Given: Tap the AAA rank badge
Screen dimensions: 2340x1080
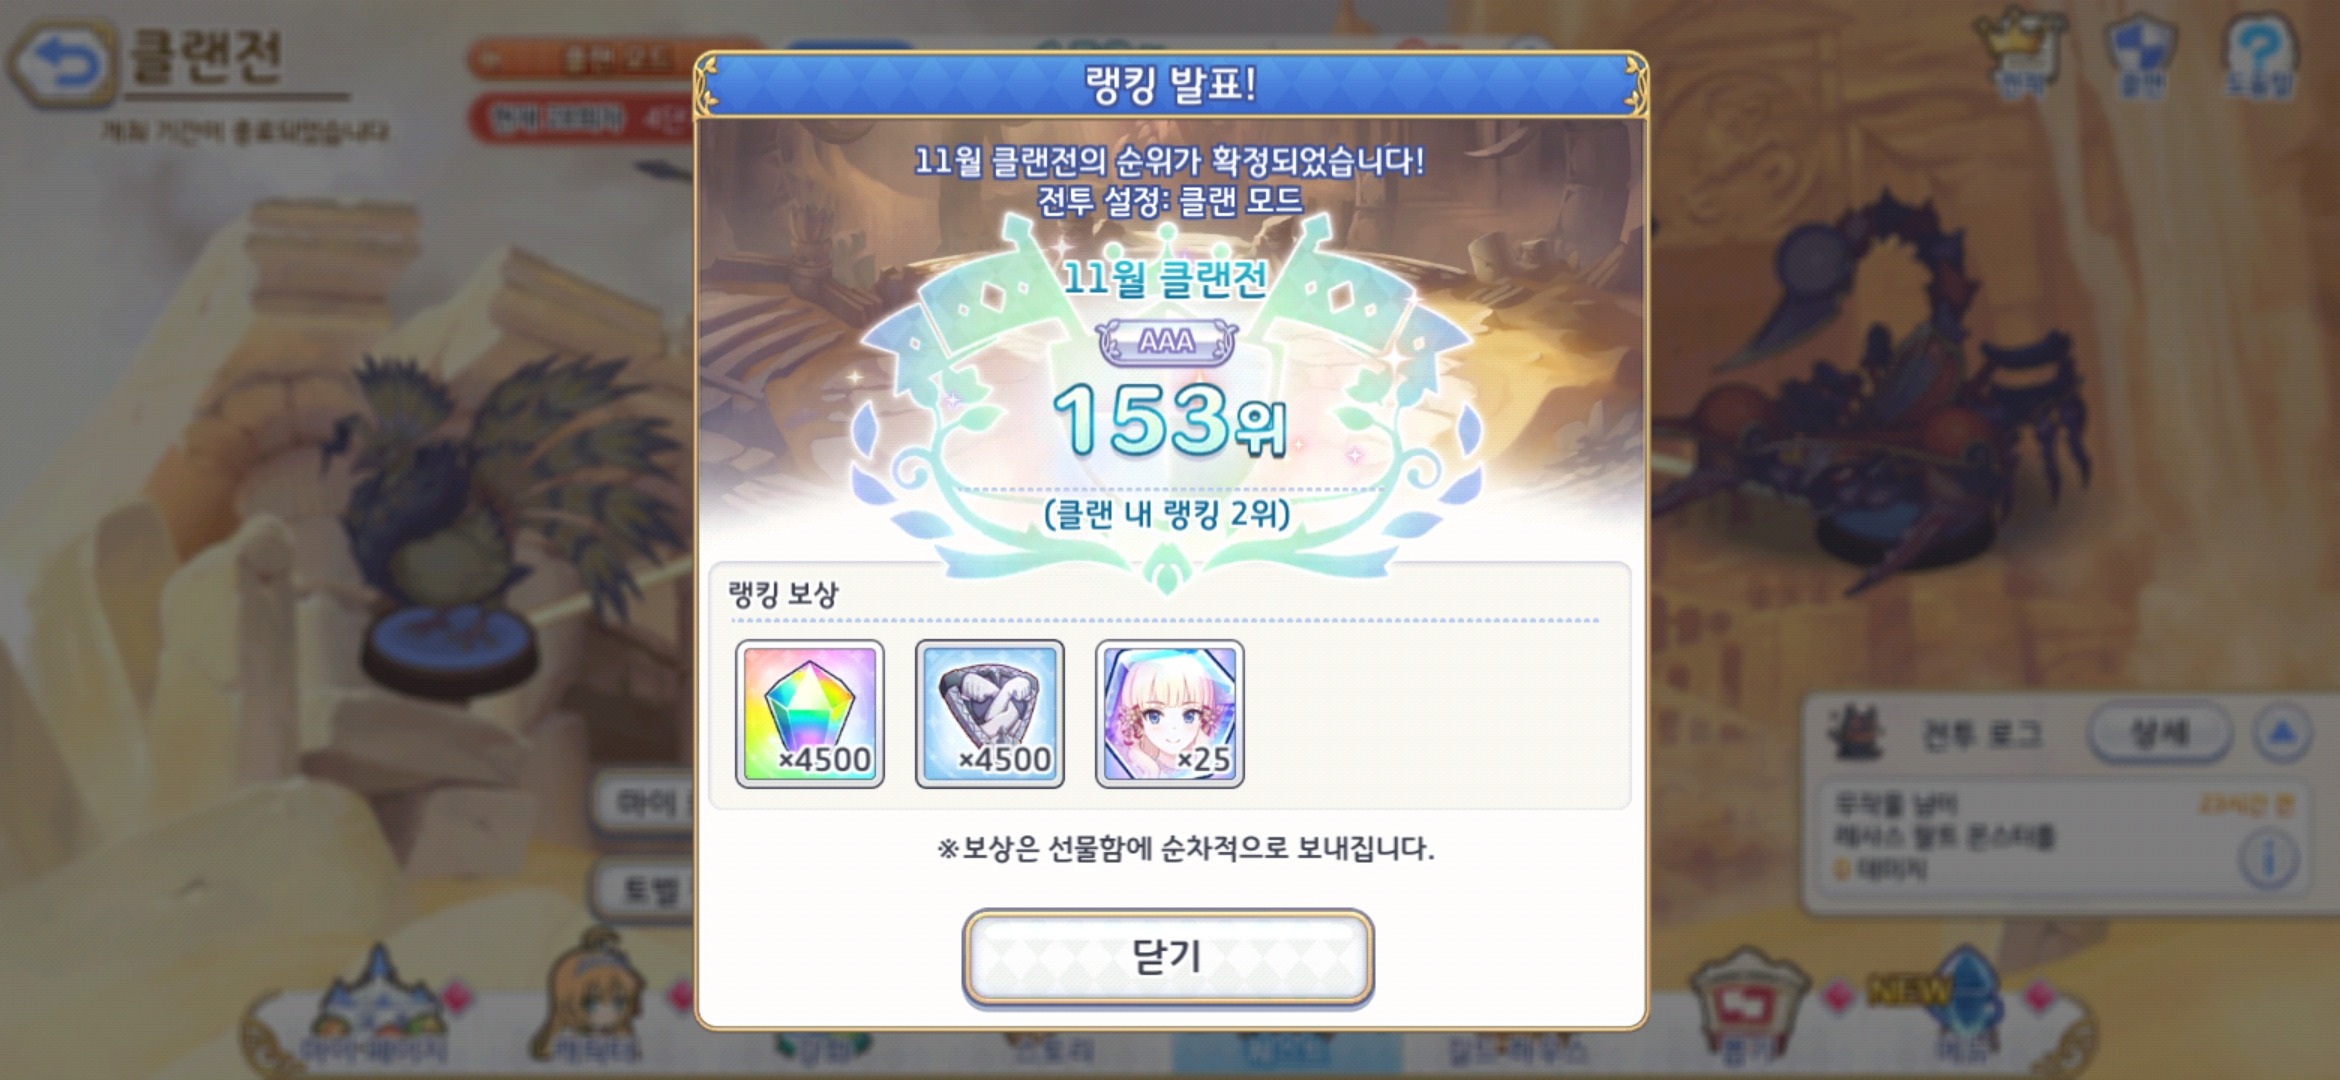Looking at the screenshot, I should pyautogui.click(x=1167, y=342).
